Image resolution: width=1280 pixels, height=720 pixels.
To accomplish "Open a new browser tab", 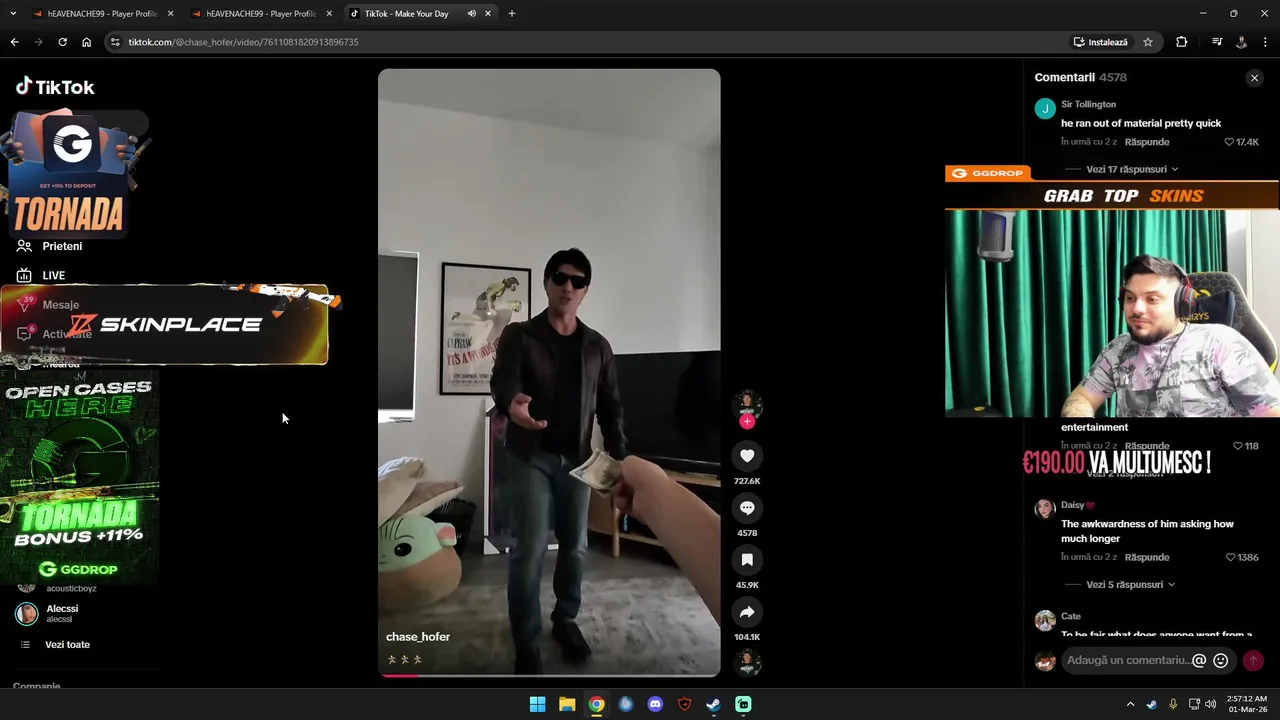I will [512, 14].
